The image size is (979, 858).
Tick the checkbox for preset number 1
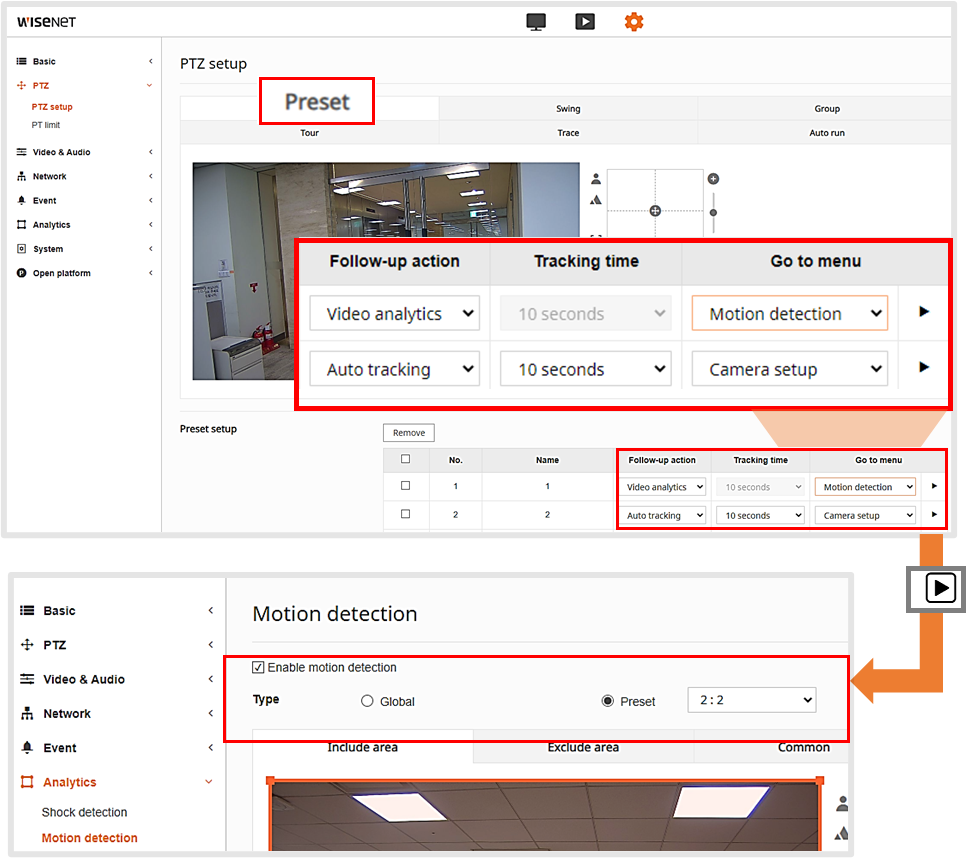405,486
